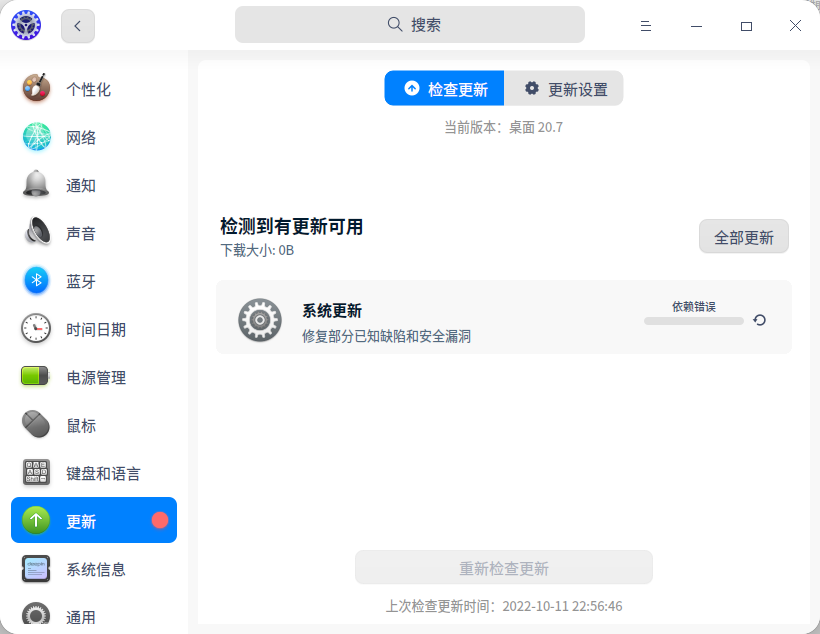
Task: Click the retry icon beside dependency error
Action: click(759, 321)
